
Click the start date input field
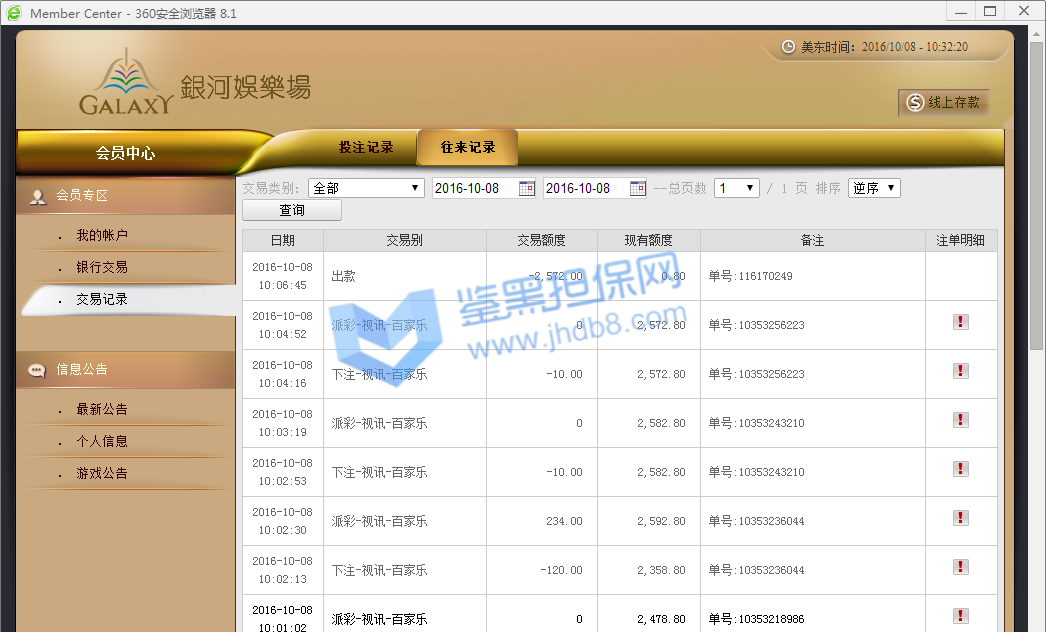click(475, 188)
